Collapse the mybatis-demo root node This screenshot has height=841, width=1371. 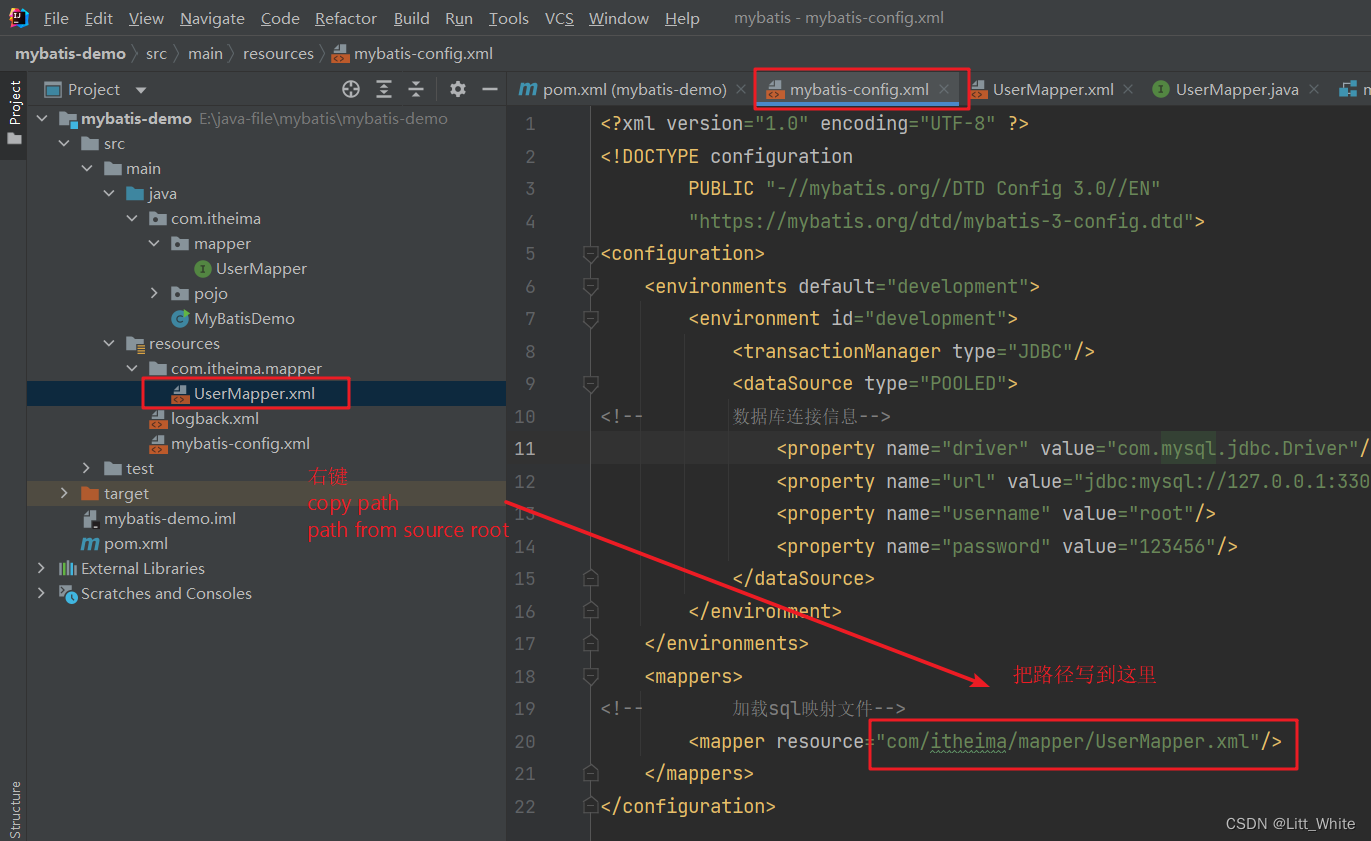tap(42, 119)
